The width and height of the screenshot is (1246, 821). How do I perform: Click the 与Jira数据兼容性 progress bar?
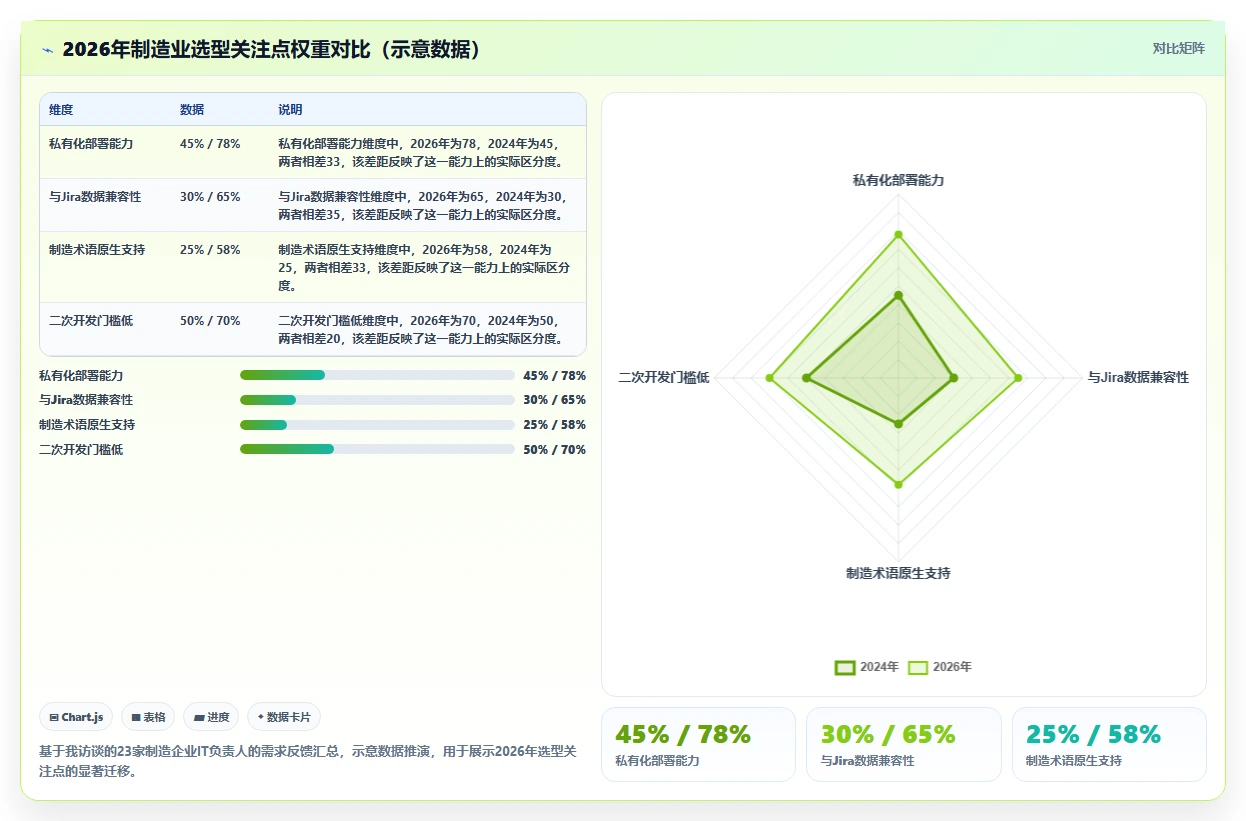(377, 400)
